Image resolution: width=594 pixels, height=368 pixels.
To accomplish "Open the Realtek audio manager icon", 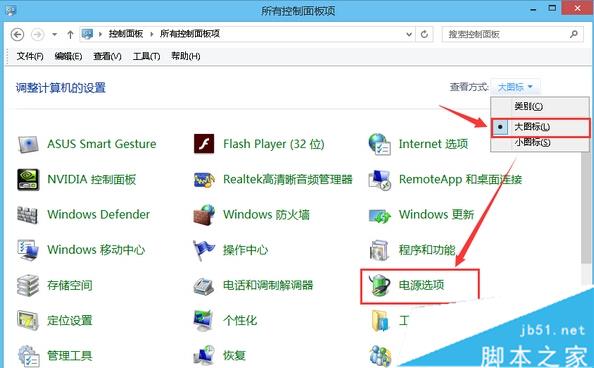I will pyautogui.click(x=204, y=180).
